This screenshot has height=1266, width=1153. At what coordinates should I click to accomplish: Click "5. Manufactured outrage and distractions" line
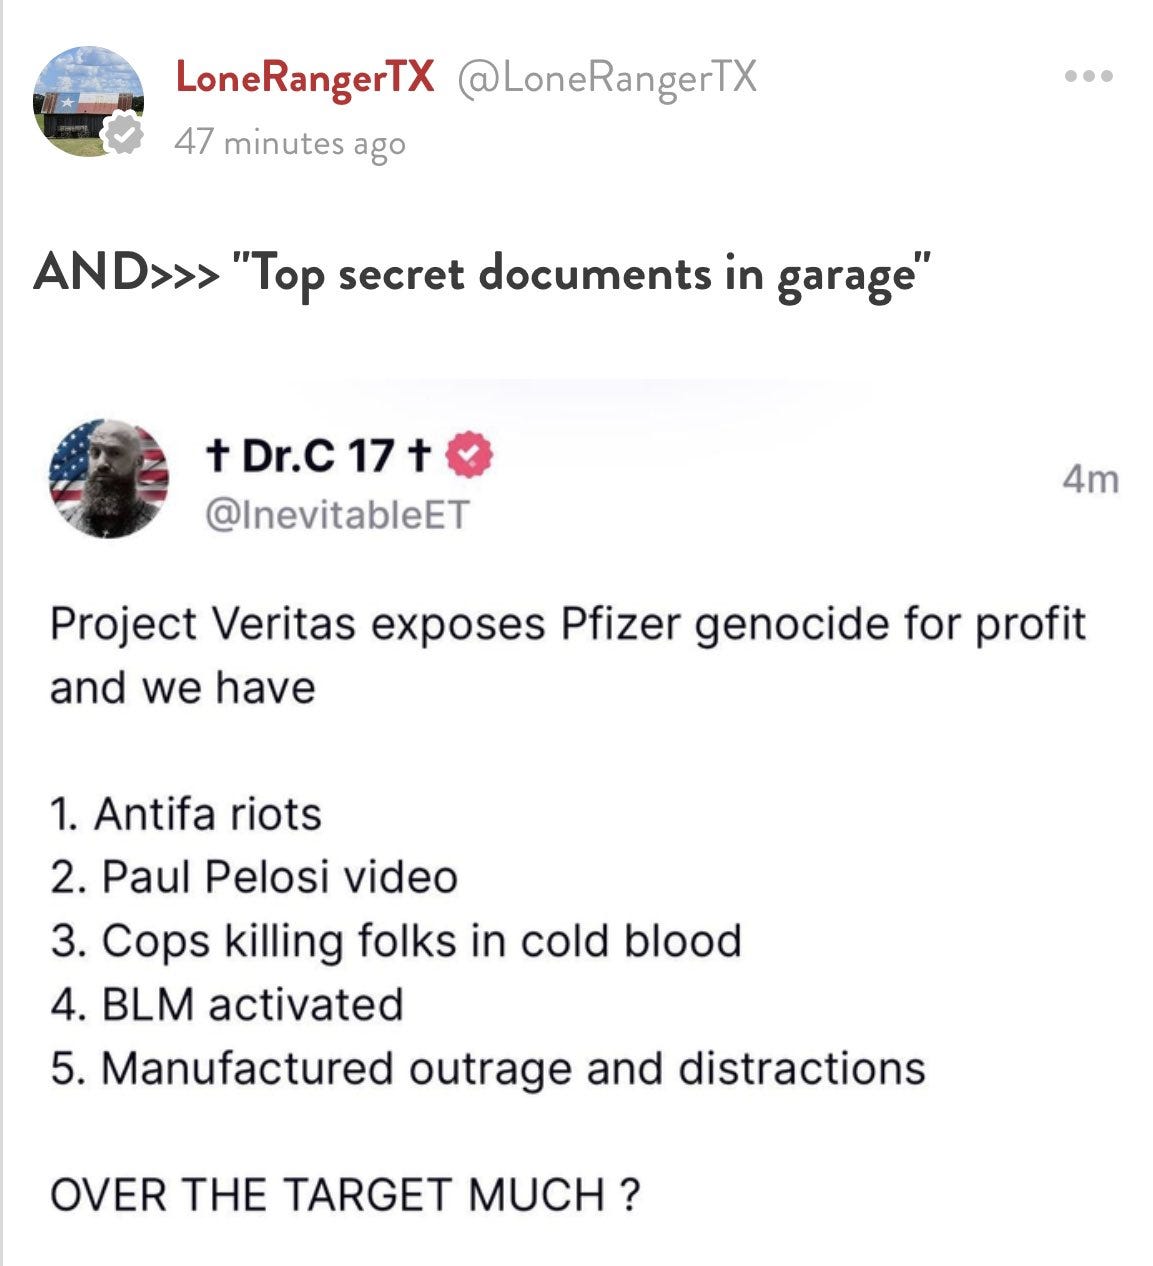488,1069
